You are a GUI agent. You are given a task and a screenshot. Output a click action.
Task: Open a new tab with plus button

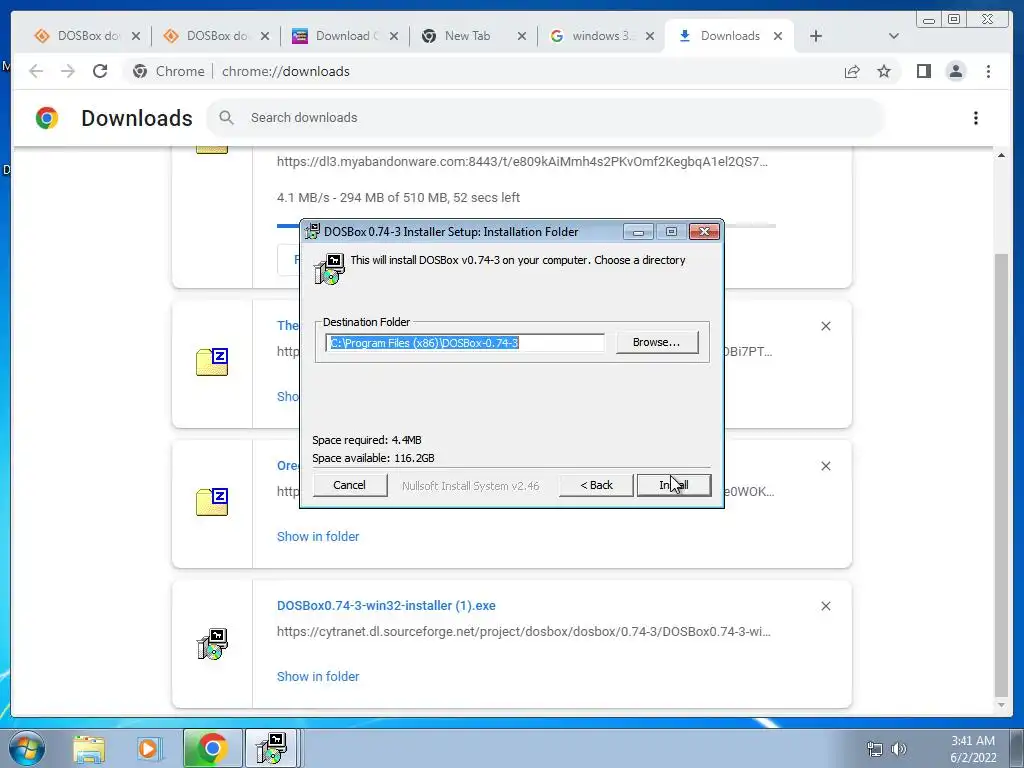coord(816,37)
